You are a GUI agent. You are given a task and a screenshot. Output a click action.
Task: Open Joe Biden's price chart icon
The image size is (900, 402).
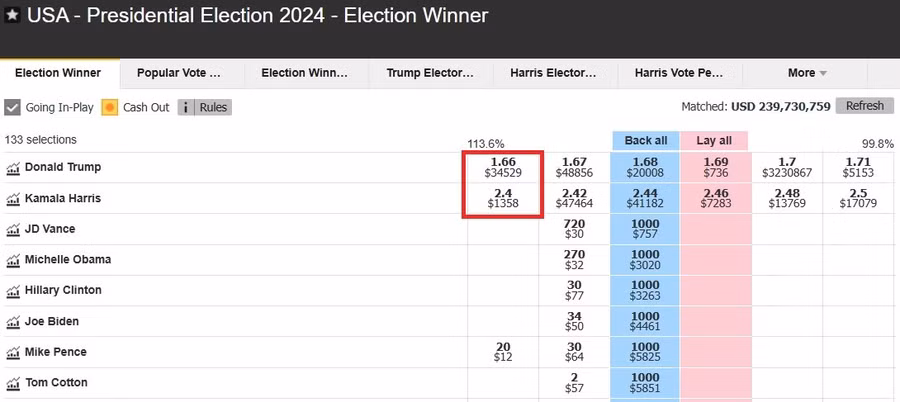pyautogui.click(x=13, y=322)
